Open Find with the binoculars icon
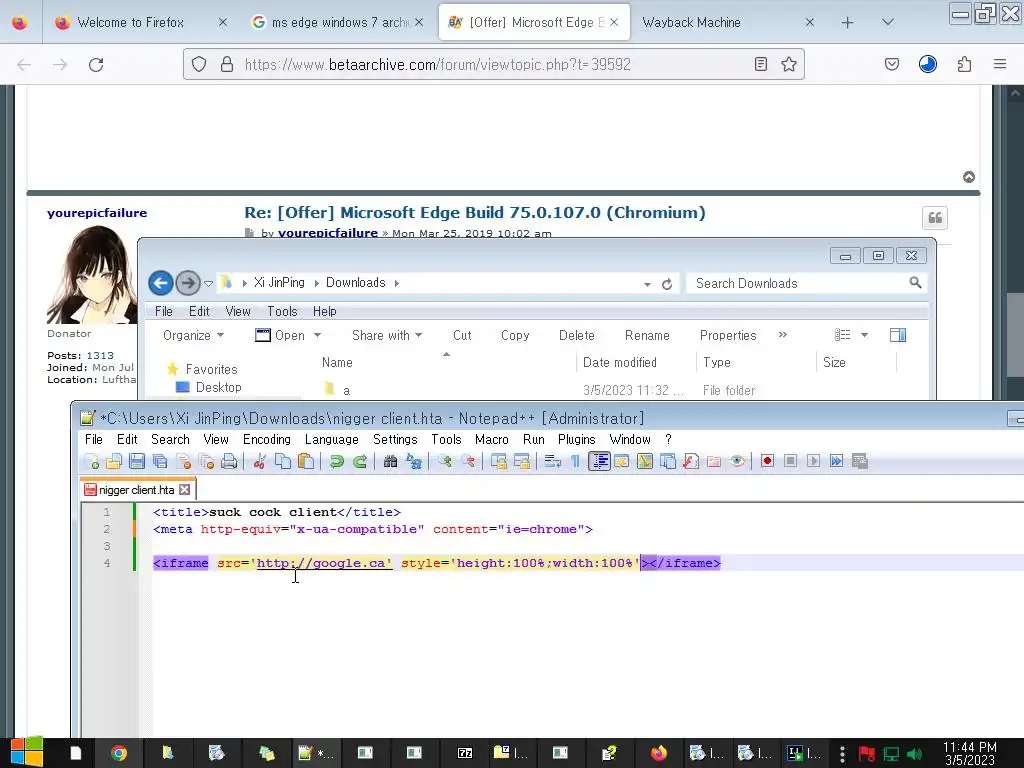 [391, 462]
